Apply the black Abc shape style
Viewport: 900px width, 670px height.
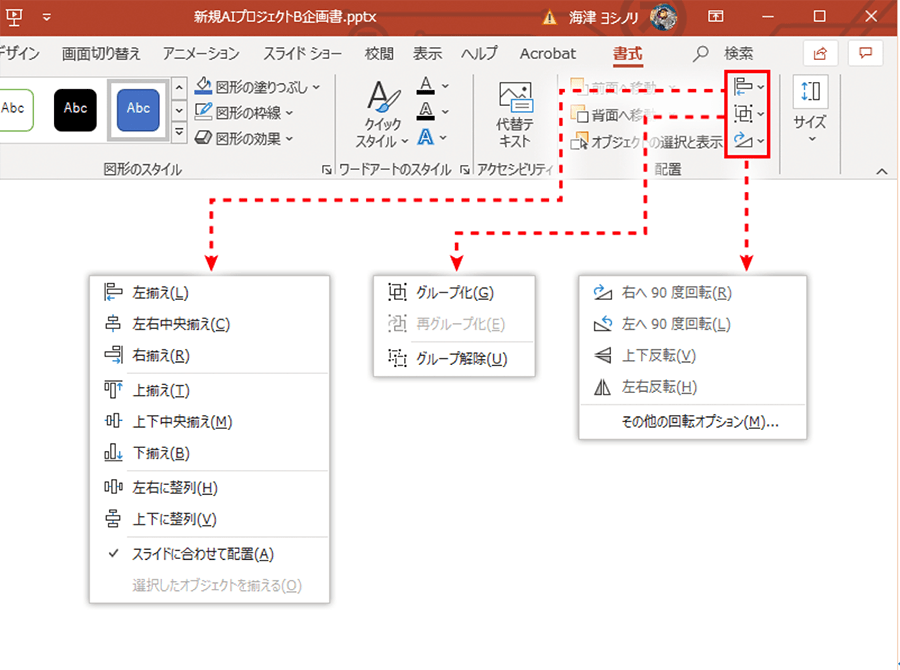pyautogui.click(x=75, y=110)
